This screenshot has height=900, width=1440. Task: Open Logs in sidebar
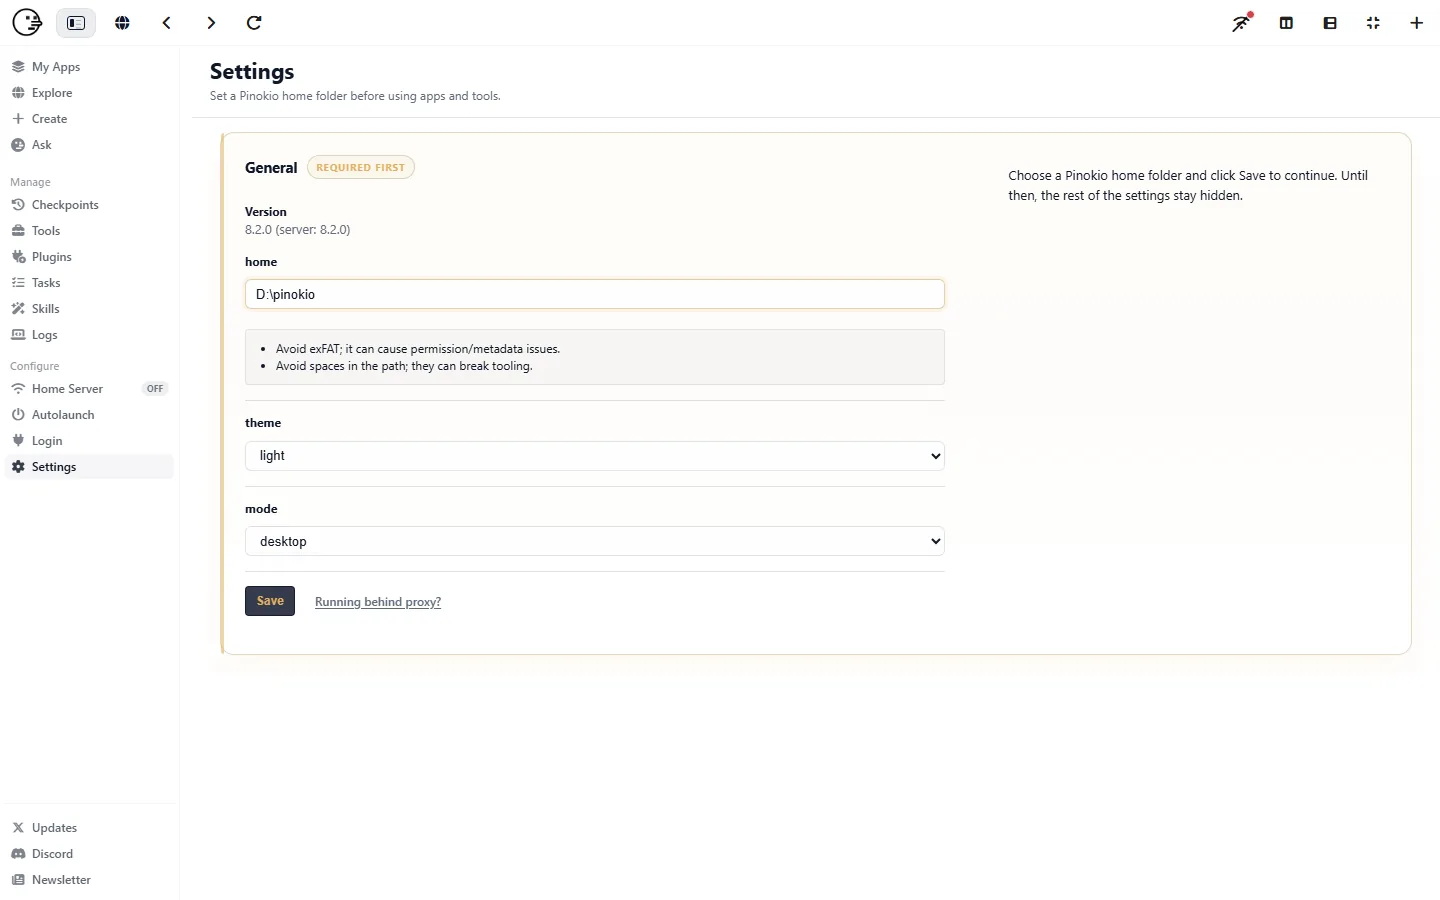(x=89, y=335)
